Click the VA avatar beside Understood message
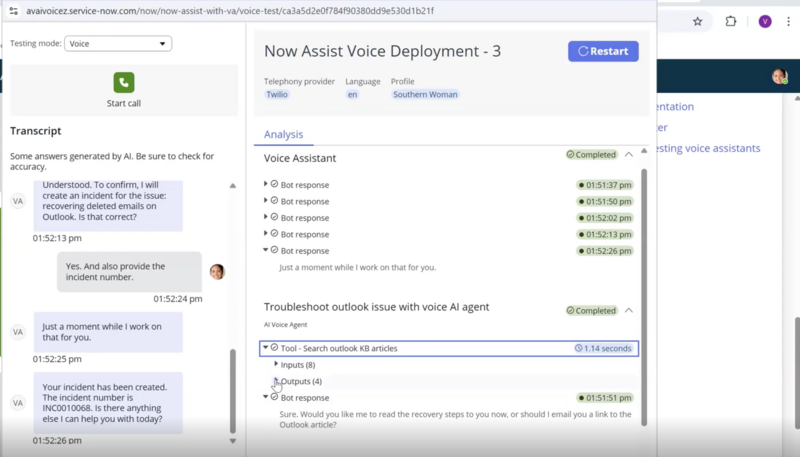Viewport: 800px width, 457px height. coord(18,201)
